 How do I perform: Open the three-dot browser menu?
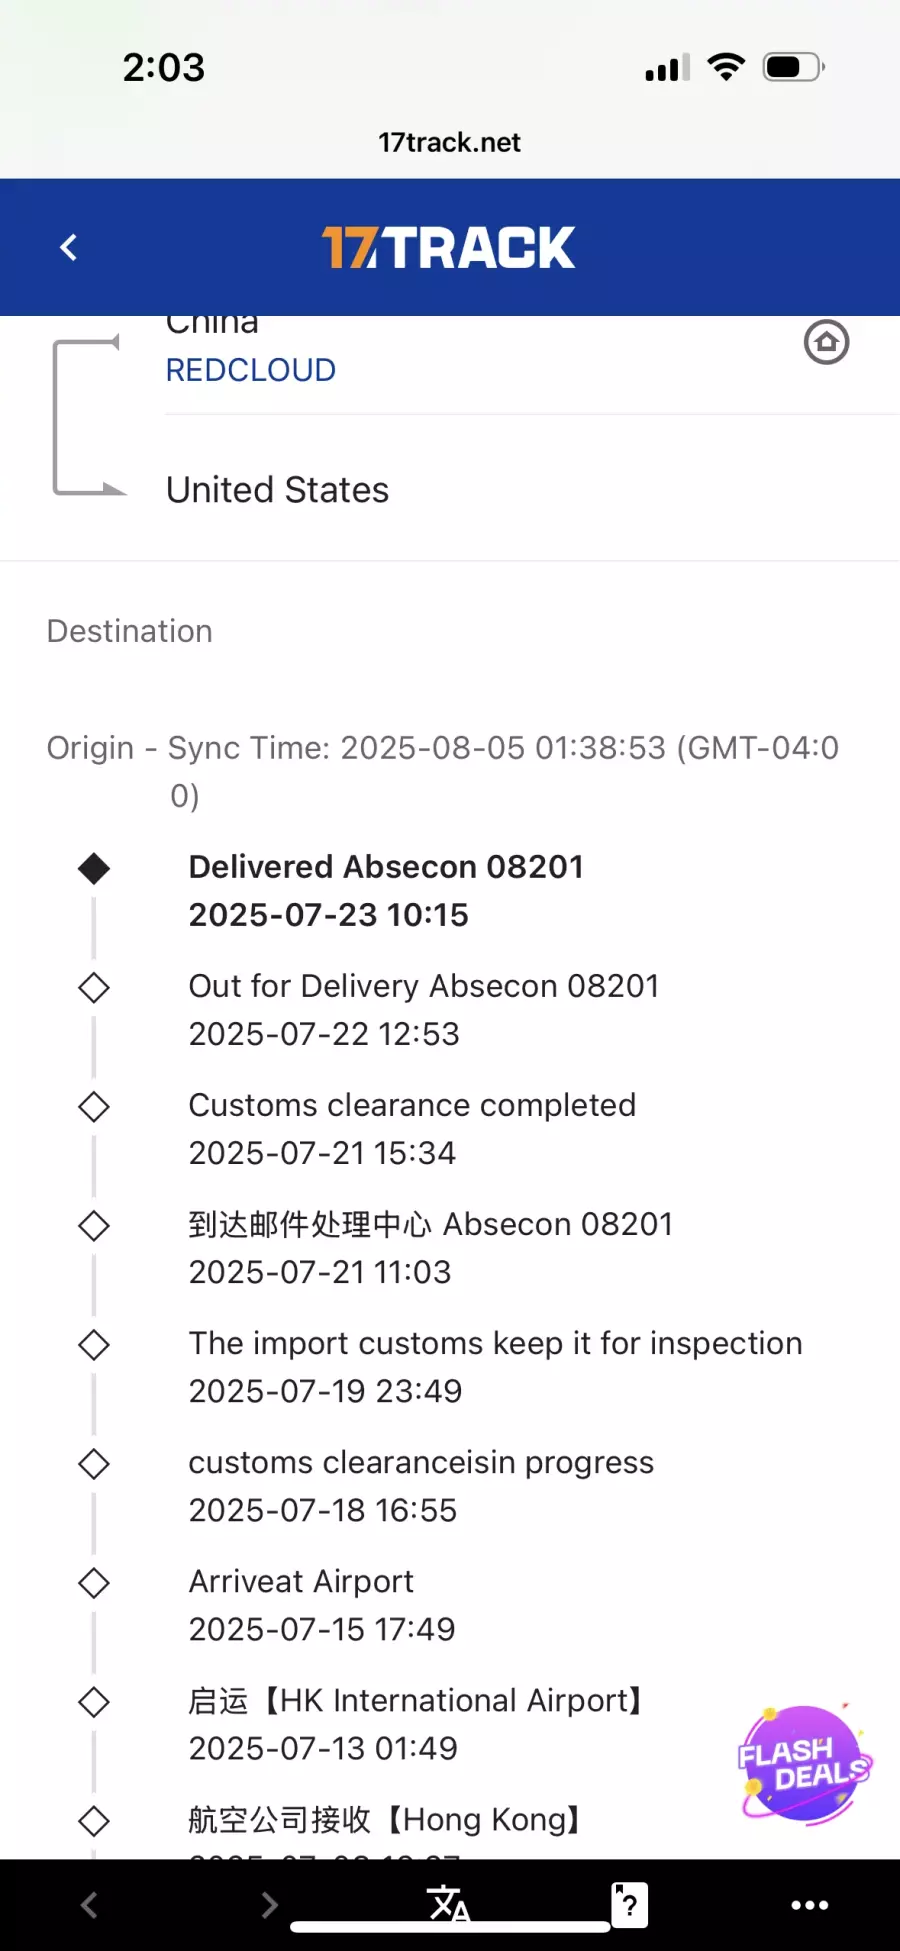809,1905
